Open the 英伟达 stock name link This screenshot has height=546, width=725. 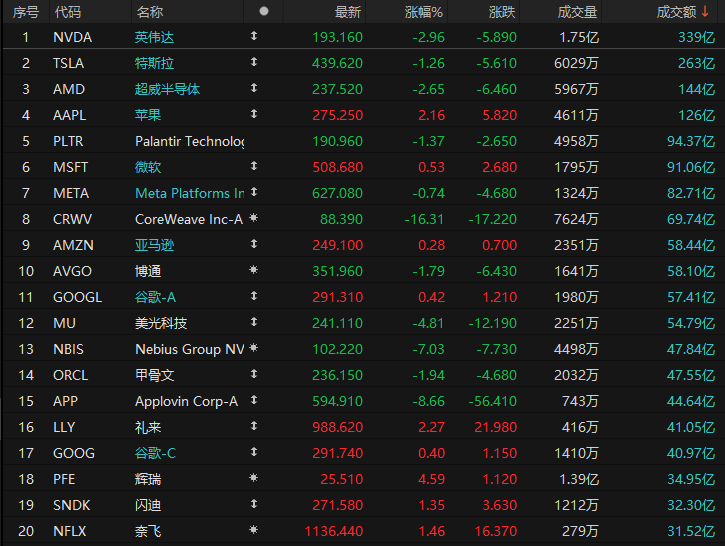[x=154, y=37]
